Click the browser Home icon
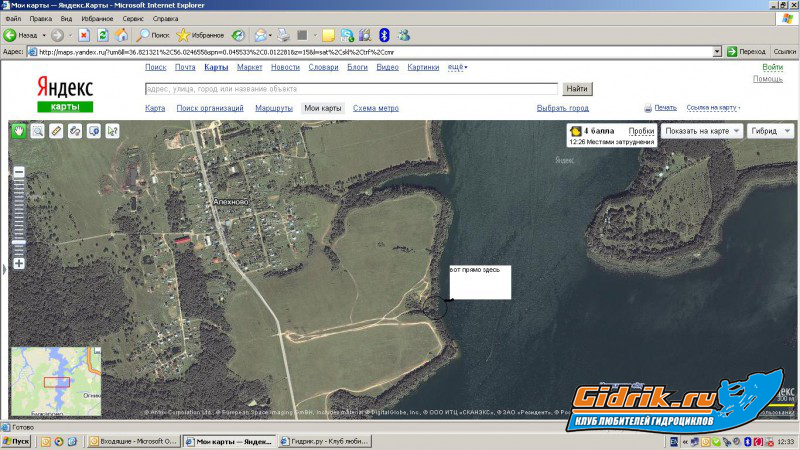The image size is (800, 450). [x=121, y=35]
